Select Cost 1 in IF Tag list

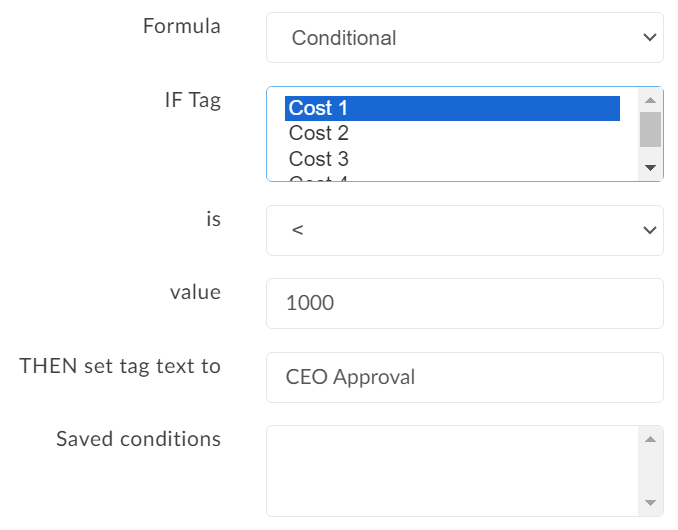452,108
